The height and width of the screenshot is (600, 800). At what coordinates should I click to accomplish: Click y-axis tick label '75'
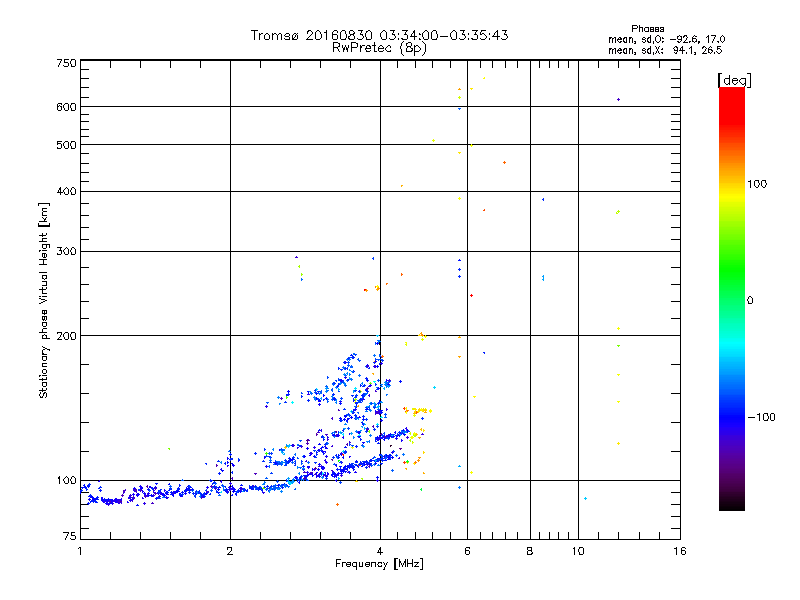[70, 536]
